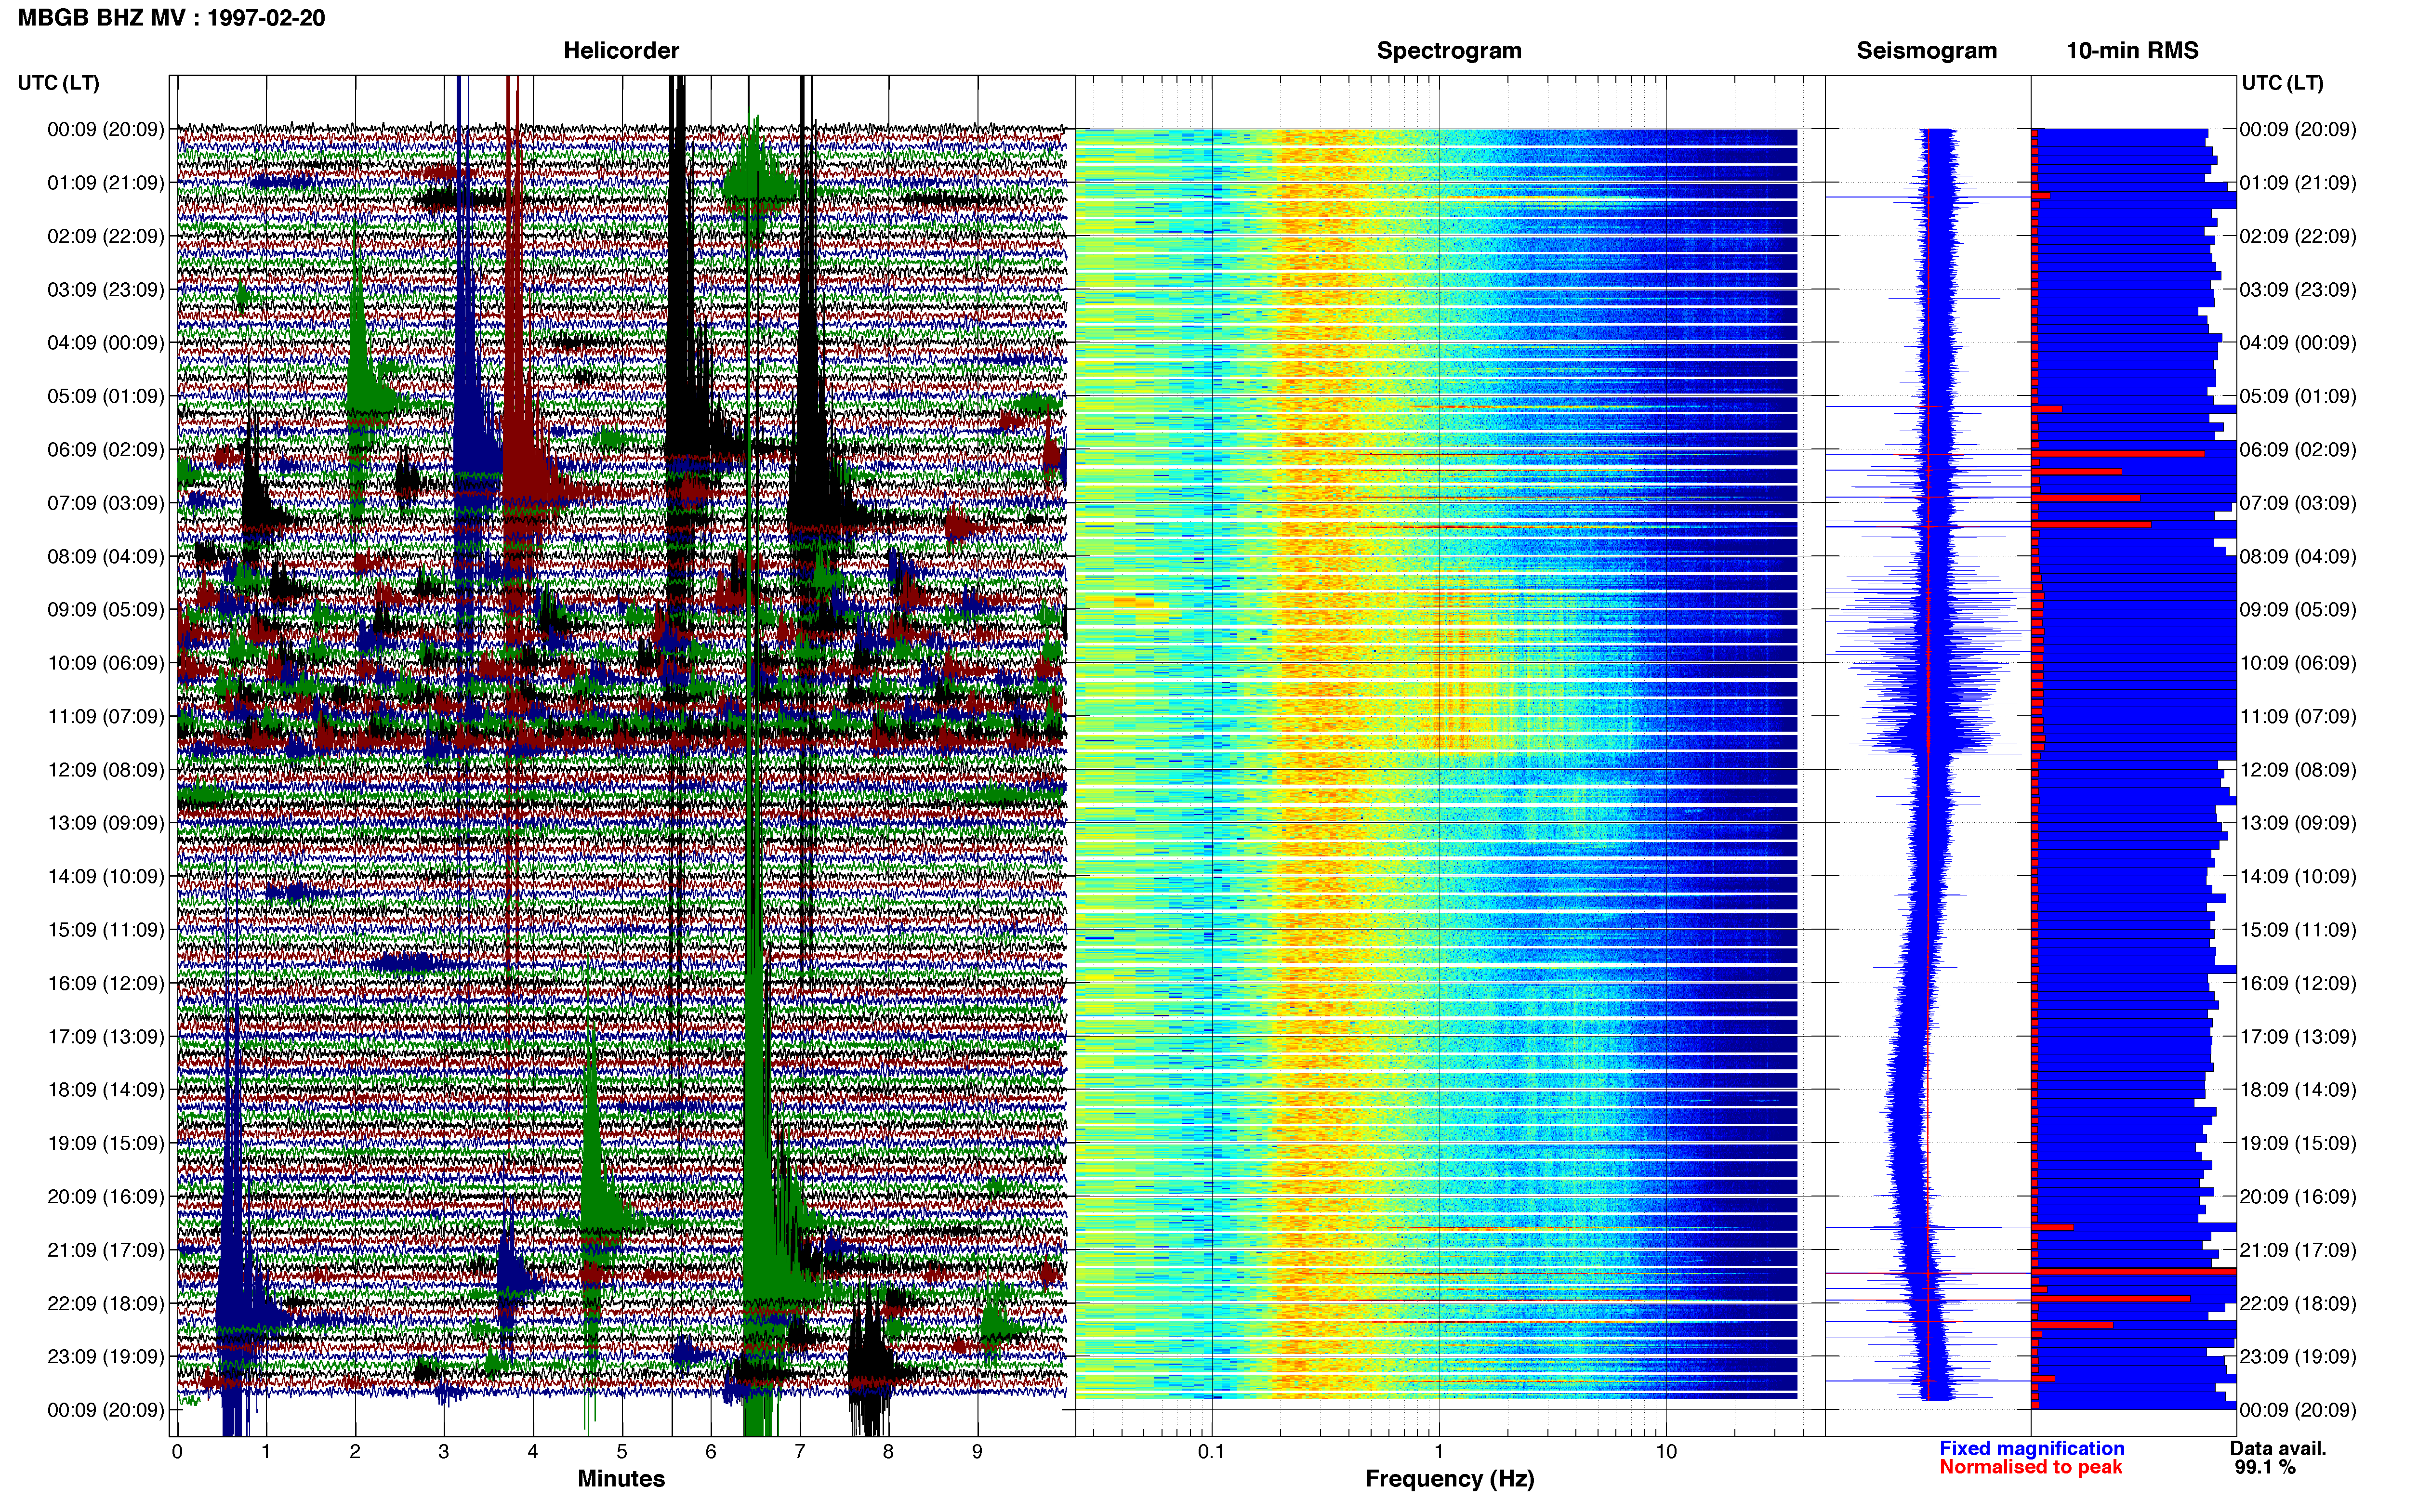
Task: Click the '99.1 %' availability value
Action: coord(2265,1467)
